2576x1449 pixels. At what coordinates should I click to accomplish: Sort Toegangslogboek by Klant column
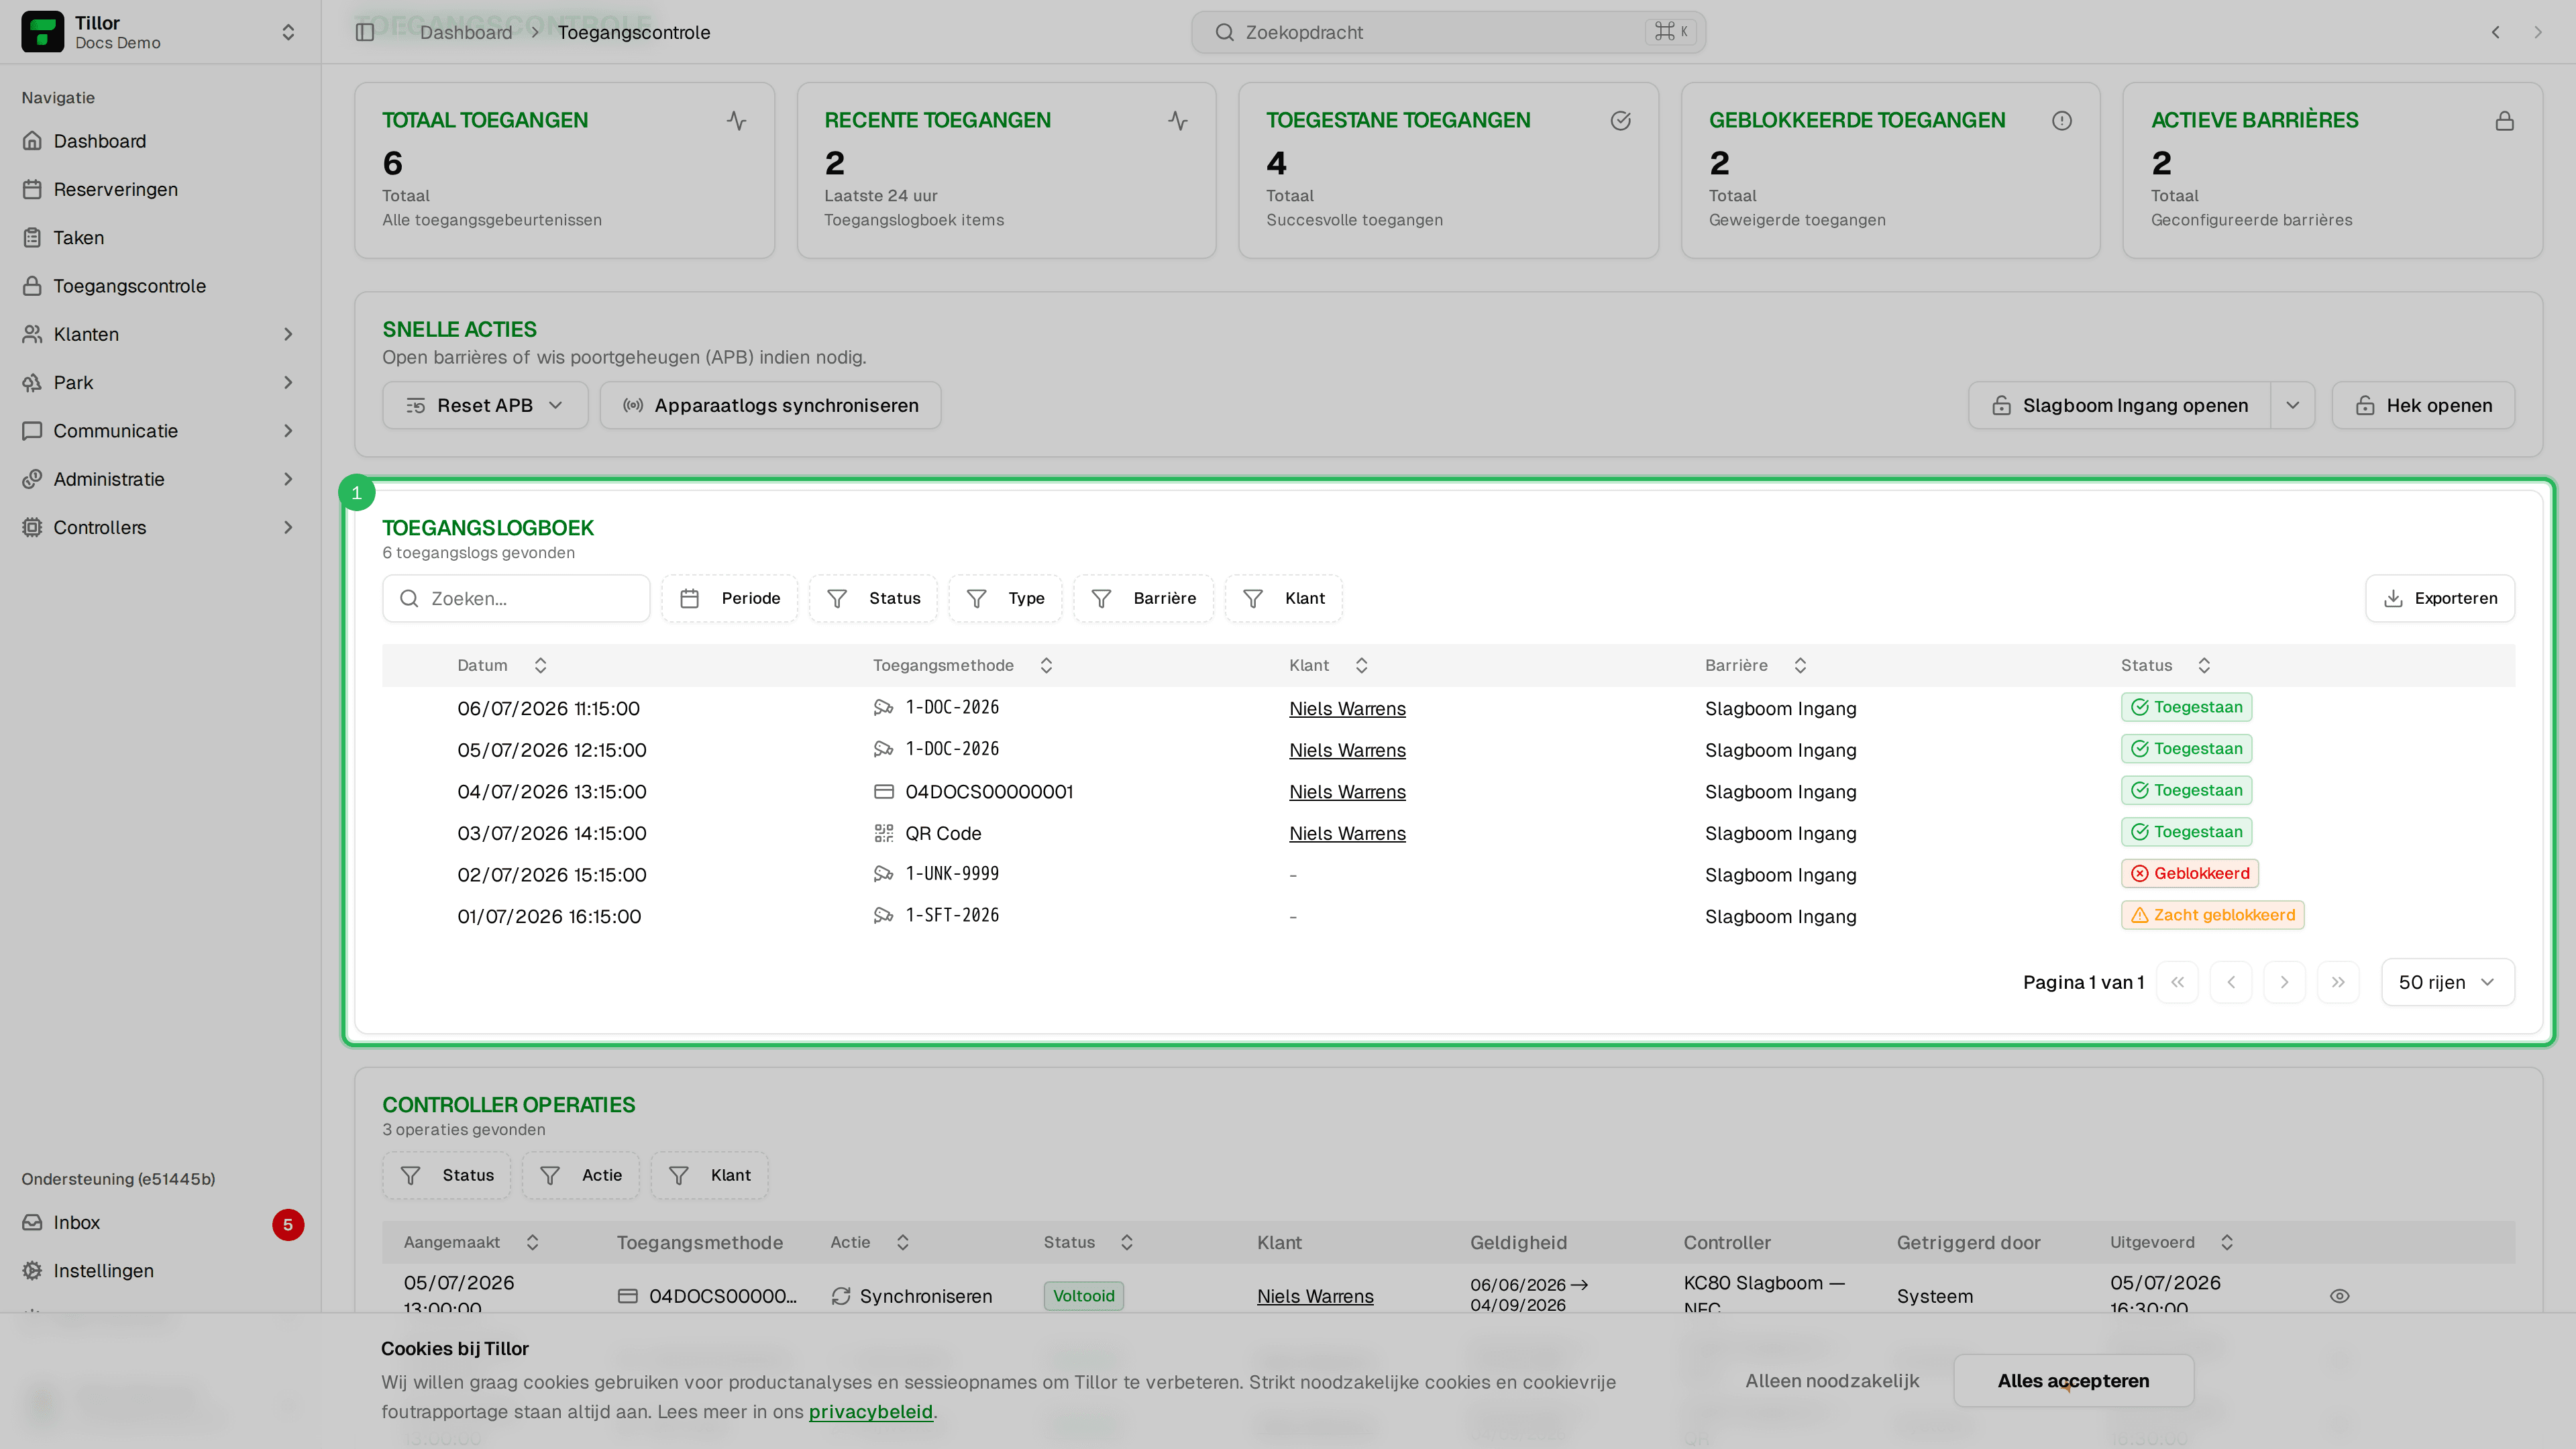1329,665
